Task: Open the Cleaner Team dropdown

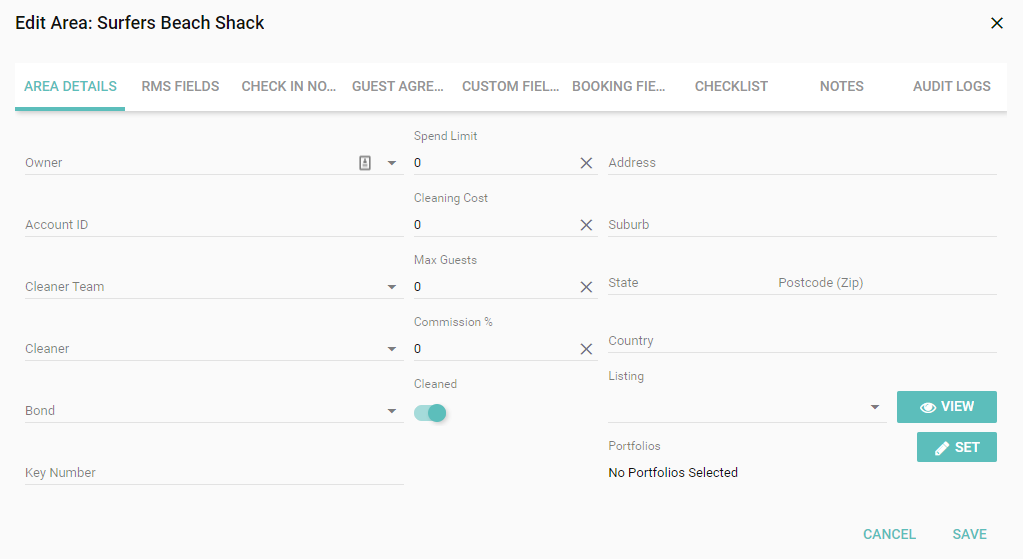Action: point(391,287)
